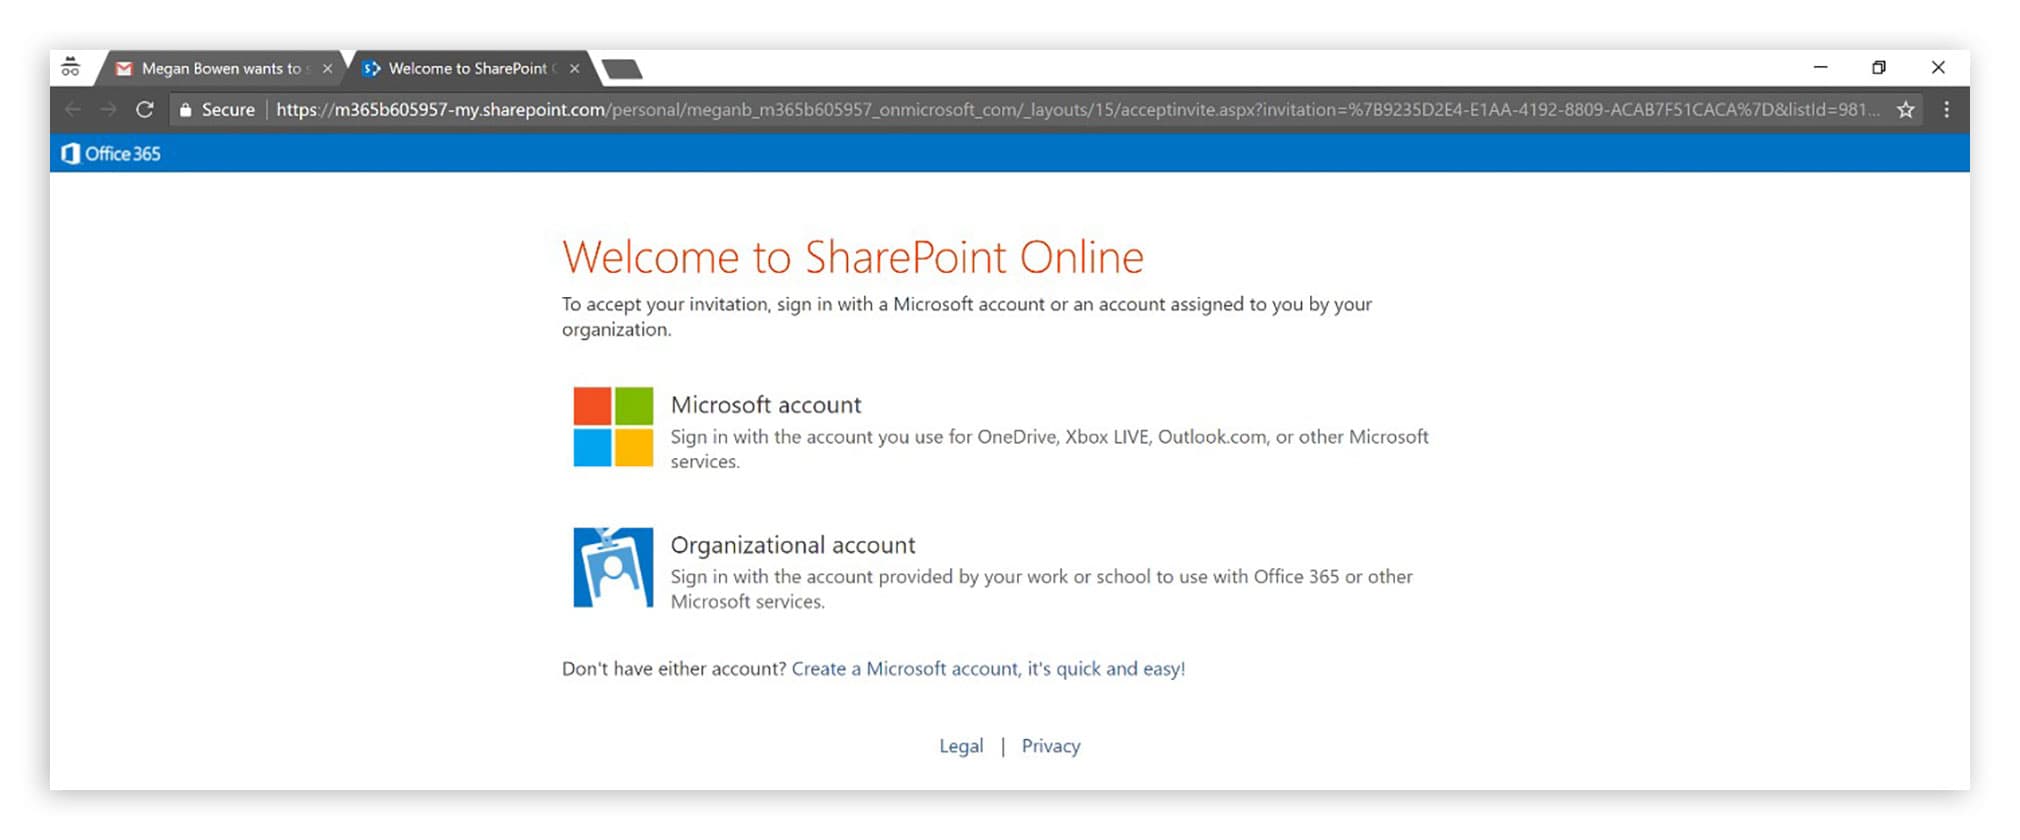Reload the page with the refresh icon
2020x840 pixels.
click(145, 109)
